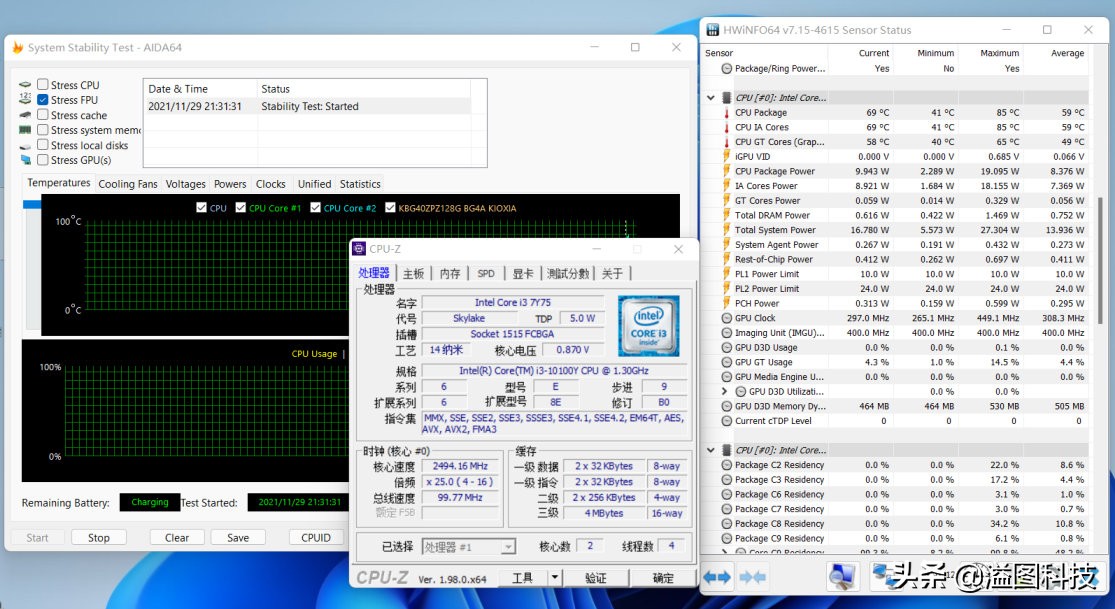
Task: Click the green Charging battery indicator
Action: [149, 502]
